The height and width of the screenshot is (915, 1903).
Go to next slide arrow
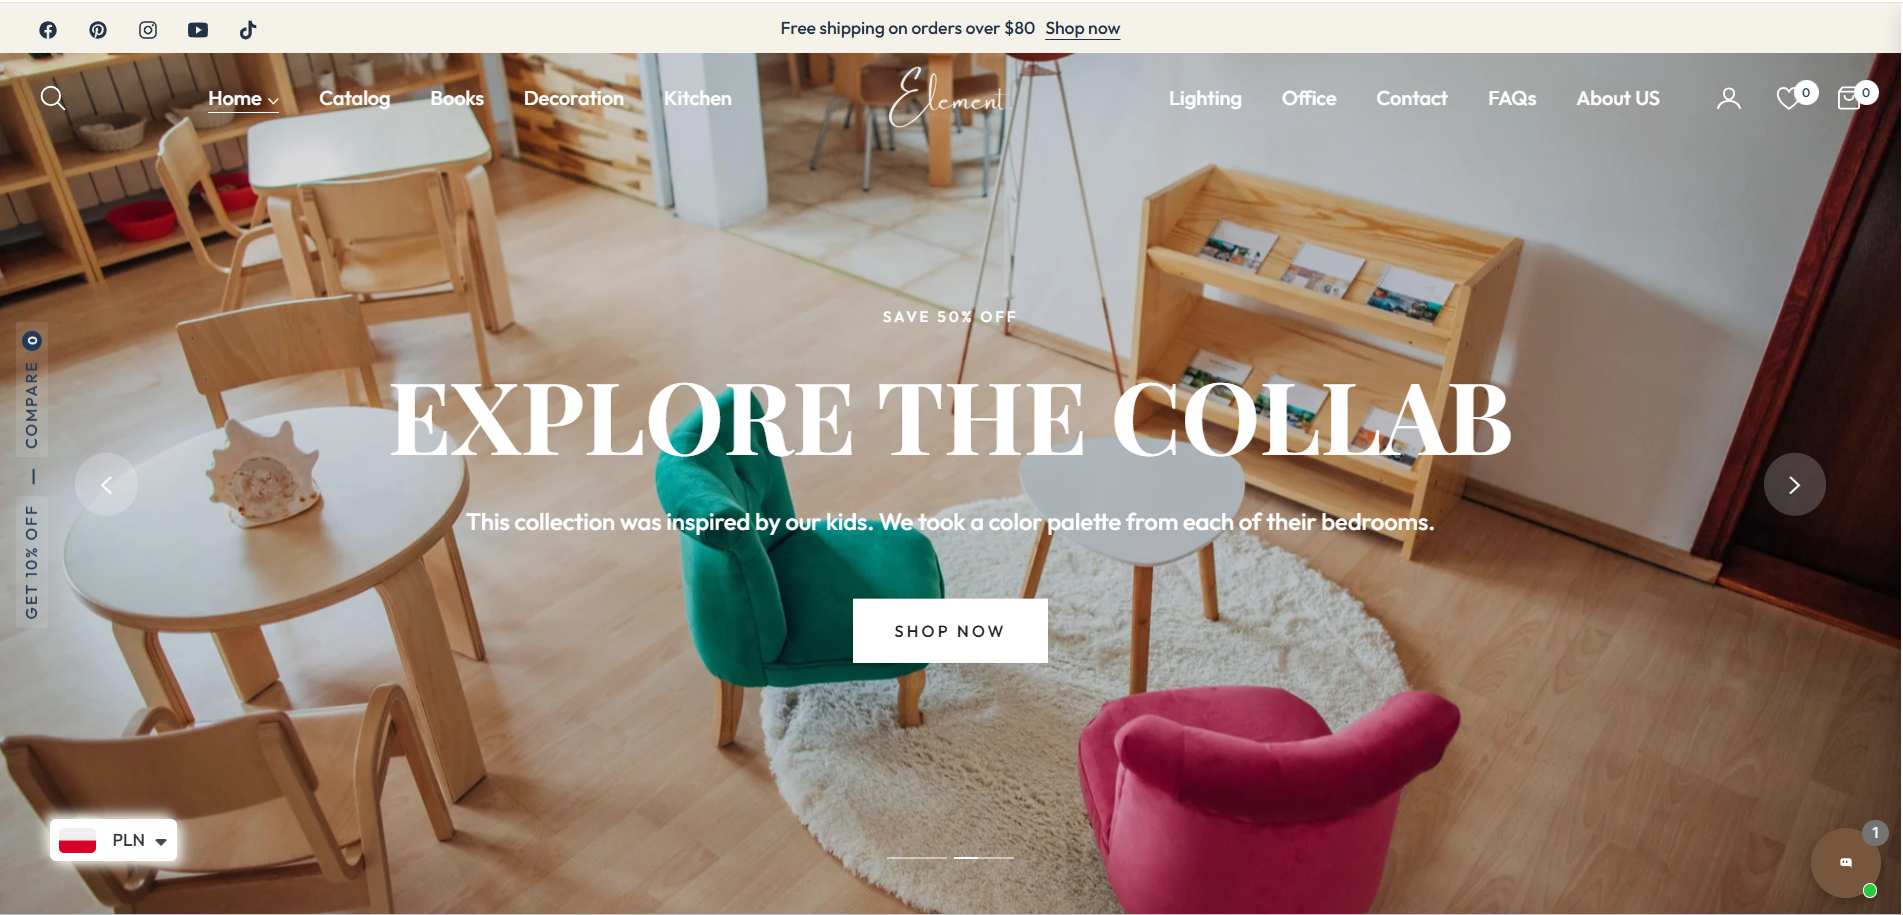(1795, 485)
